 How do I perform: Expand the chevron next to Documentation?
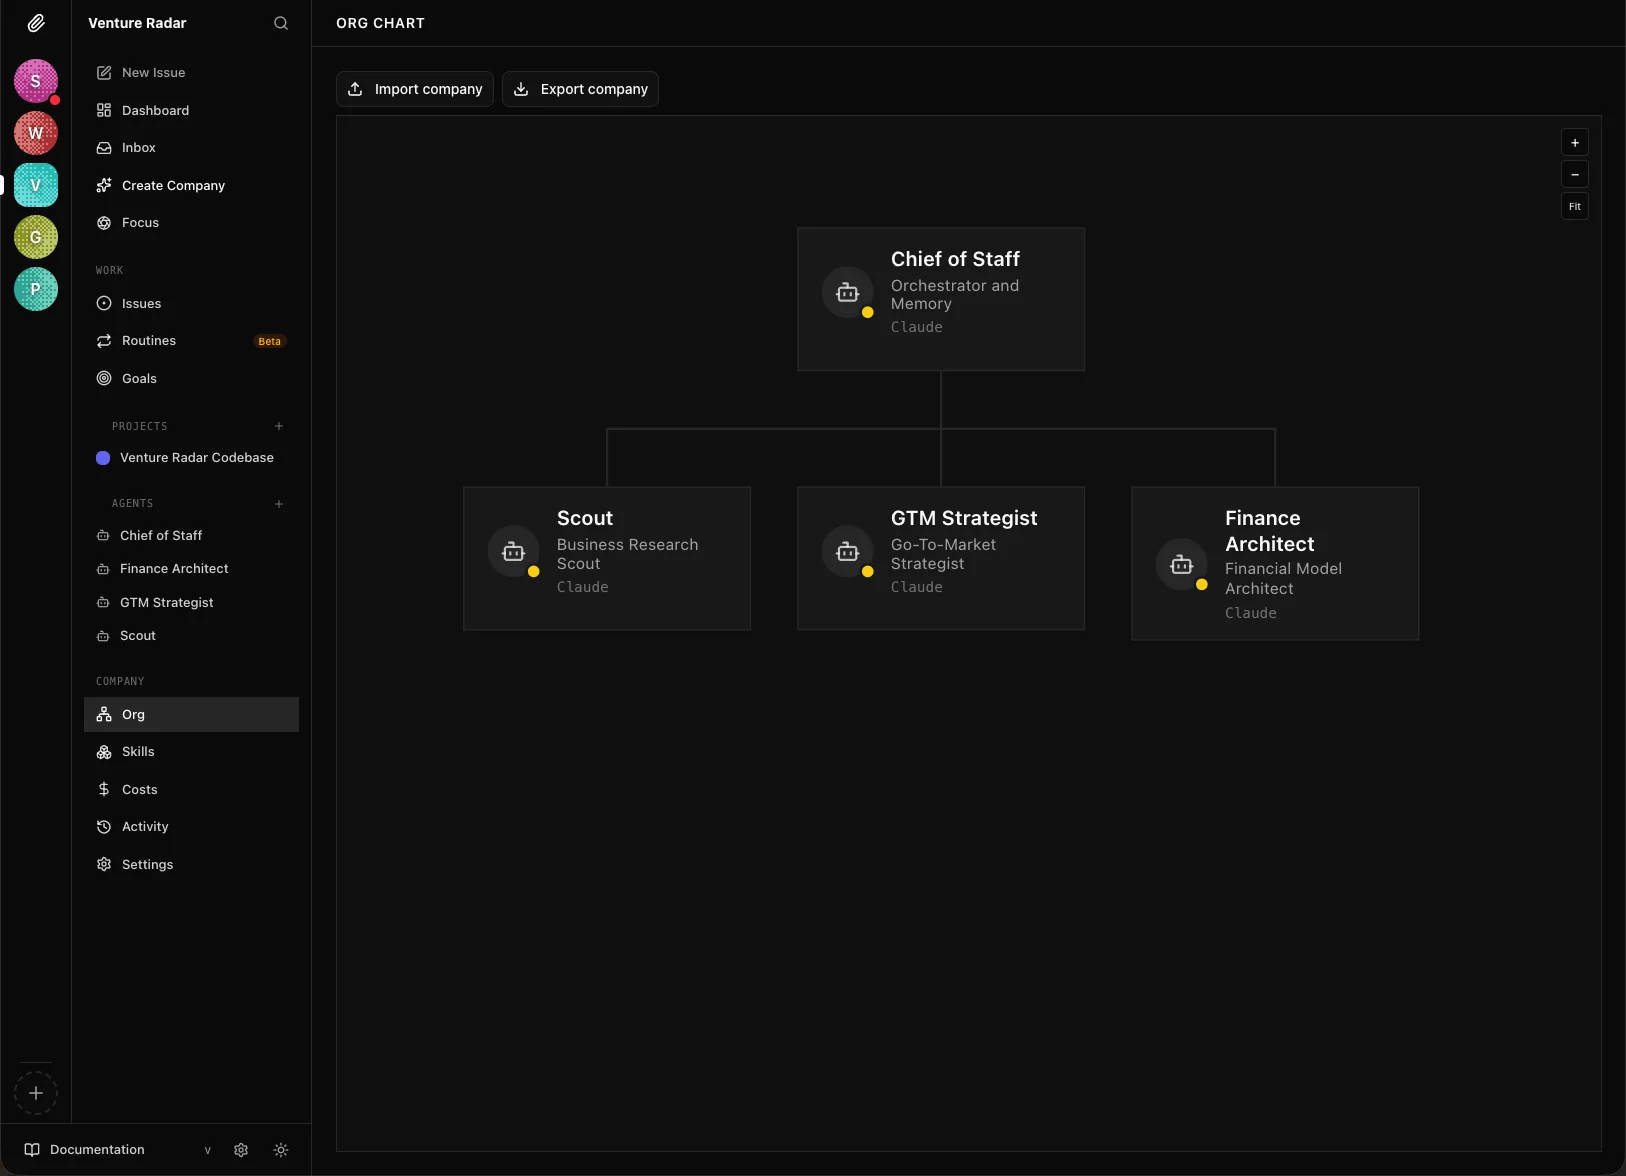(x=208, y=1150)
